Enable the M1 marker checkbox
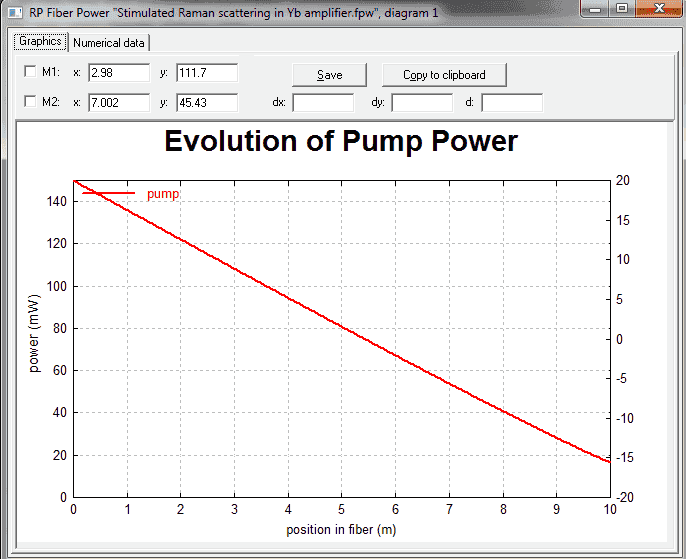 pos(30,71)
